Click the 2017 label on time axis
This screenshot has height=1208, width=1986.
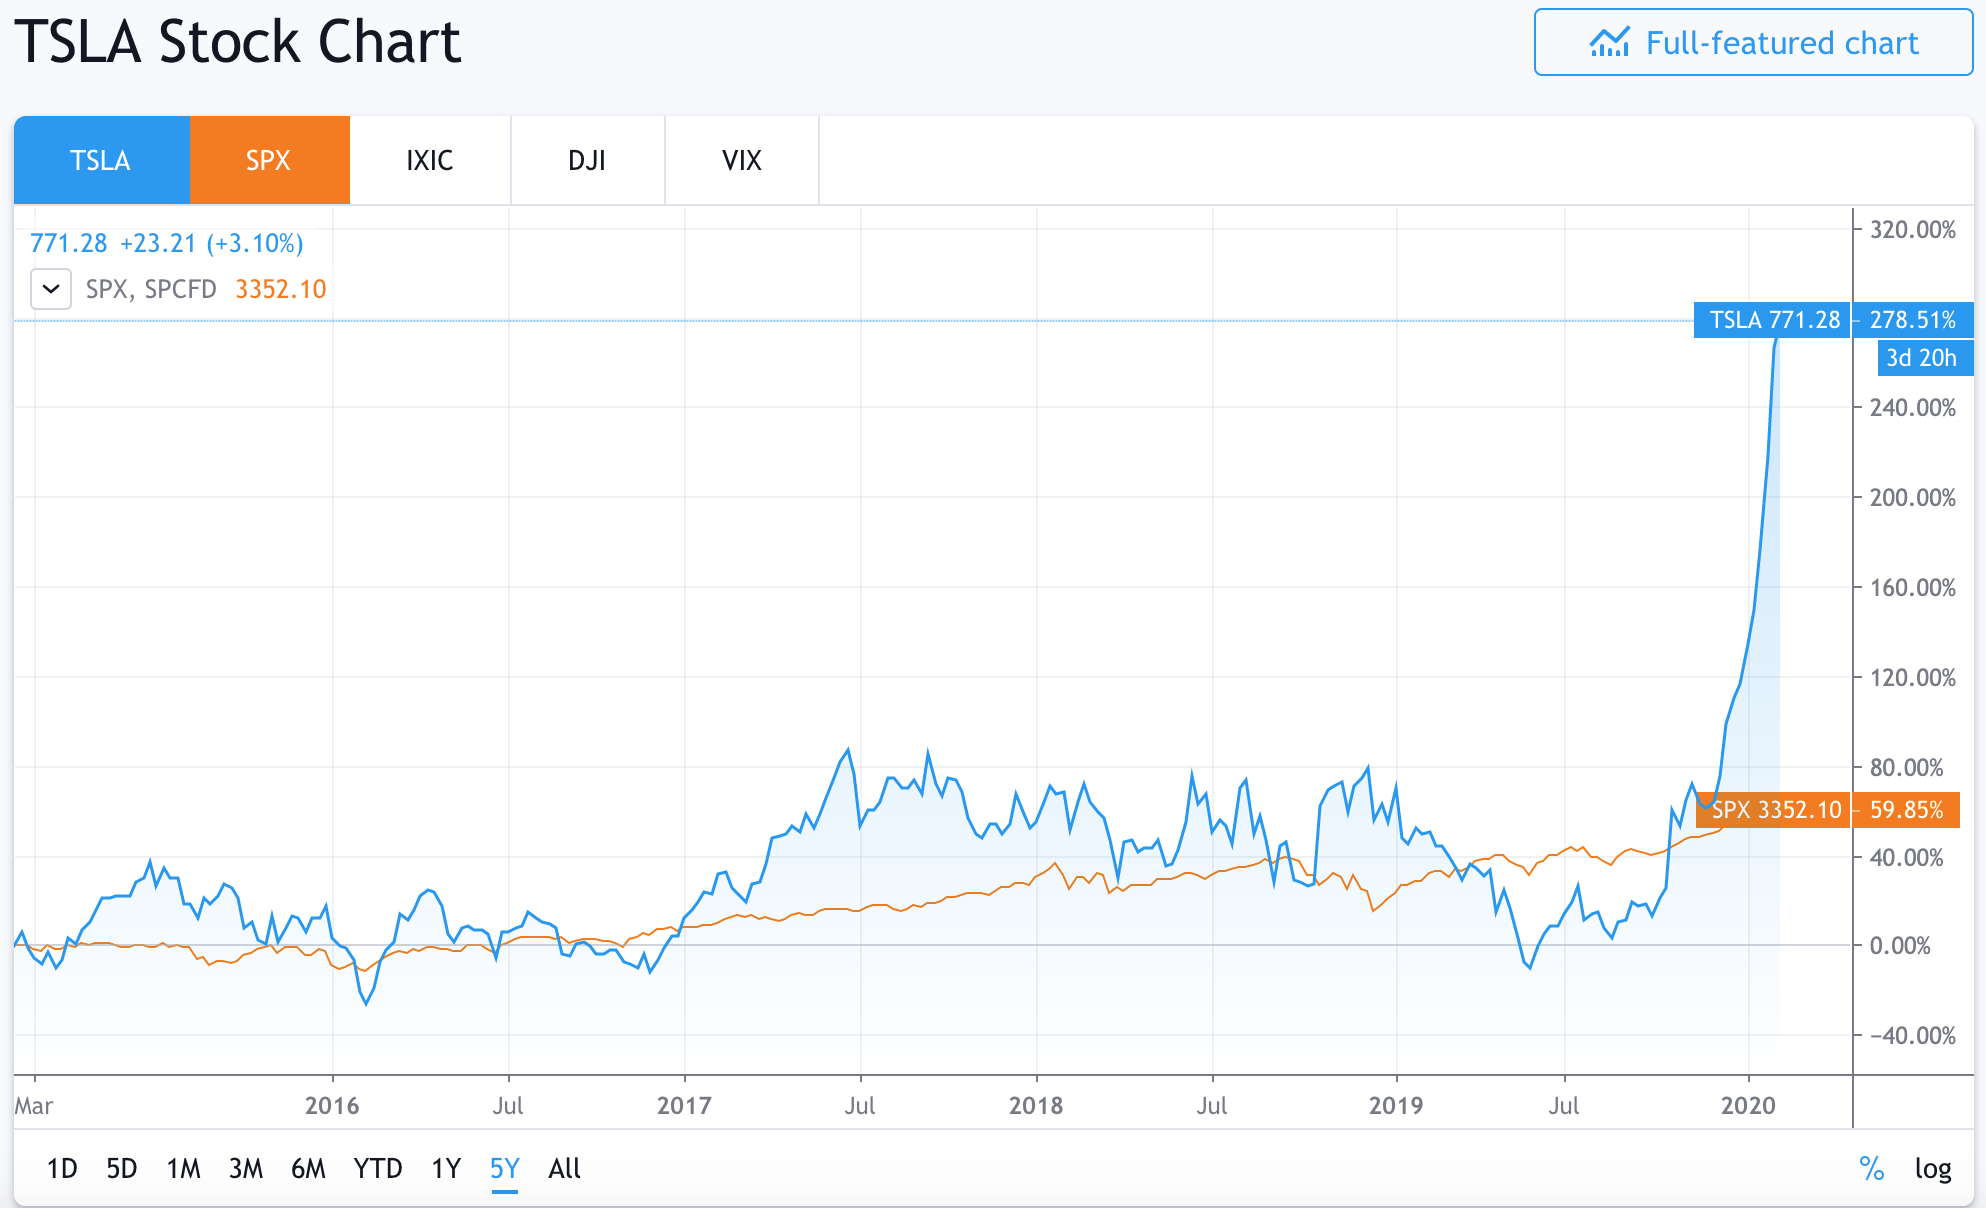click(684, 1105)
